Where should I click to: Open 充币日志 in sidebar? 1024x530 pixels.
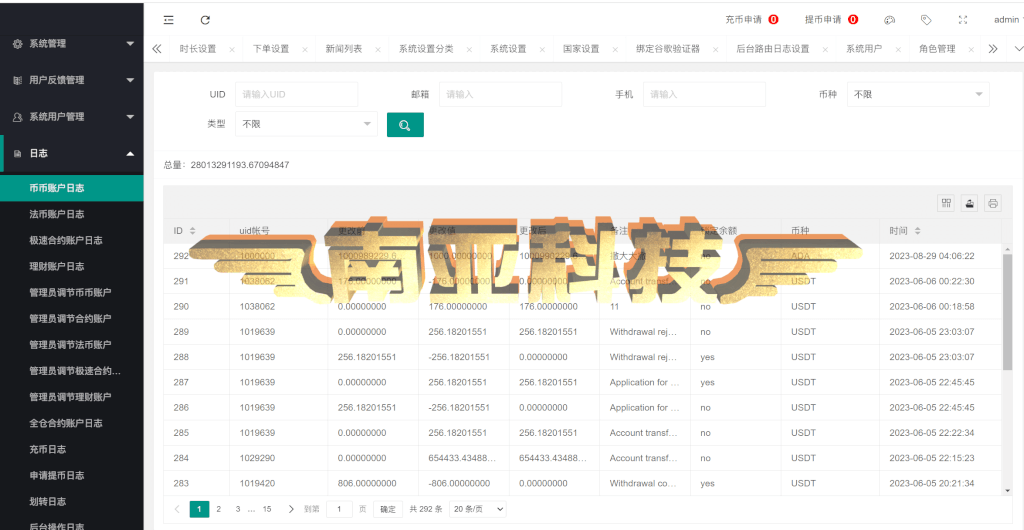[x=72, y=449]
